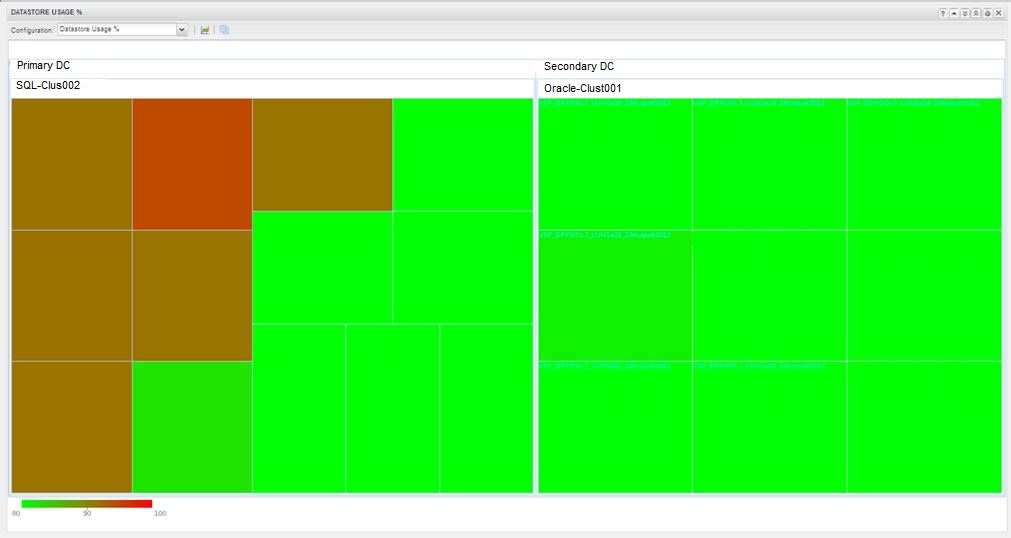Click the color gradient legend bar
Screen dimensions: 1011x538
(86, 503)
